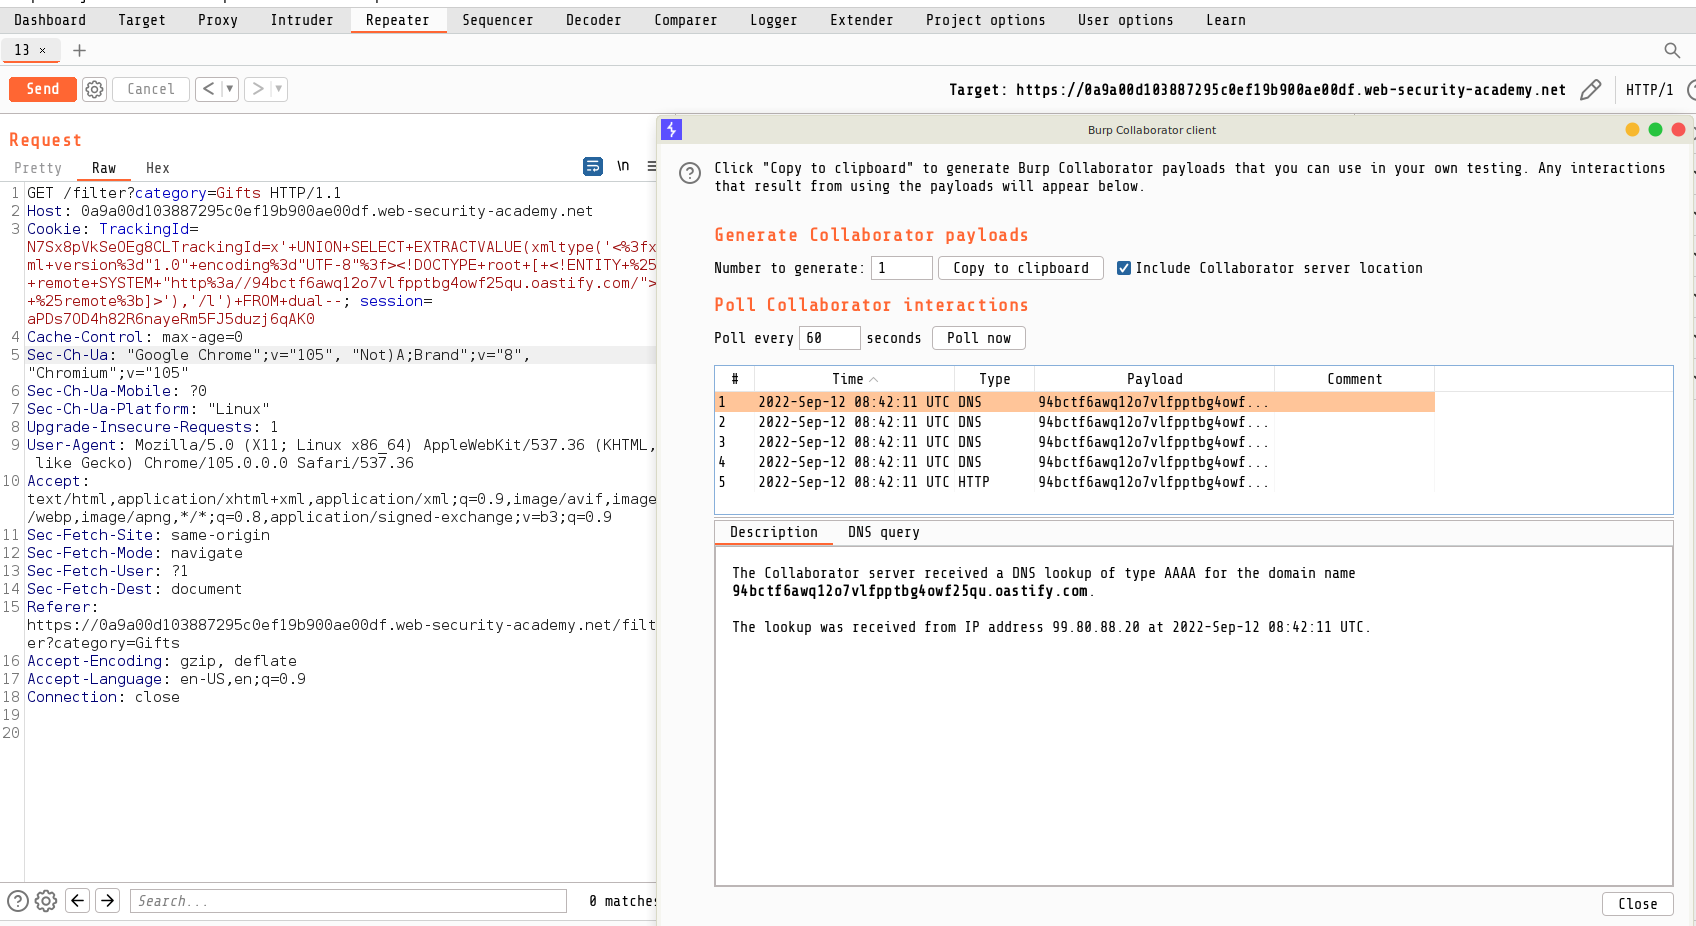Select the Repeater tab

tap(398, 20)
